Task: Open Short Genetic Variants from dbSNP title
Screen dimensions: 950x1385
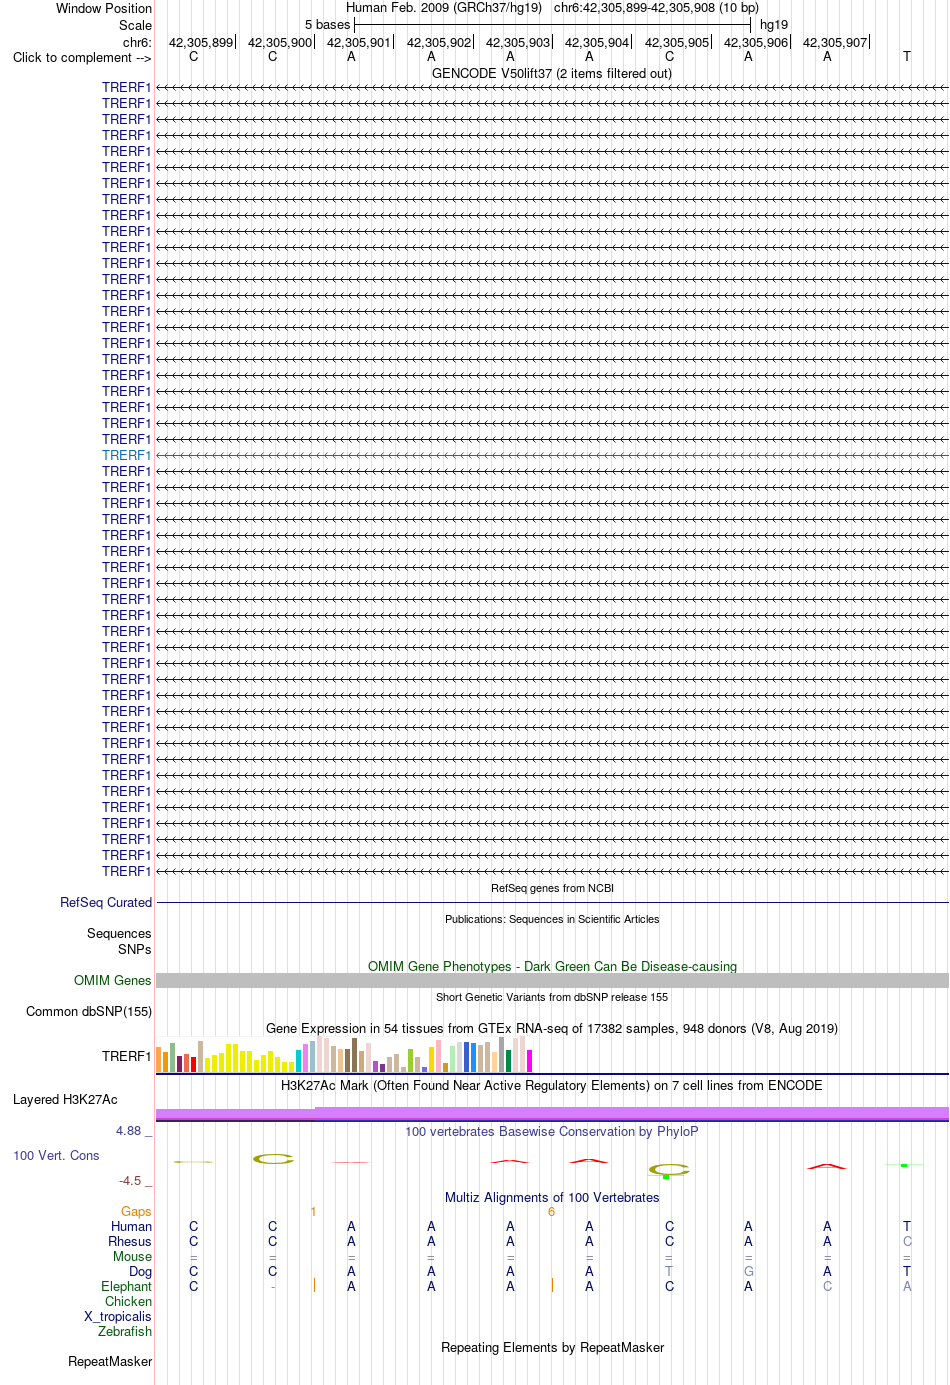Action: [552, 997]
